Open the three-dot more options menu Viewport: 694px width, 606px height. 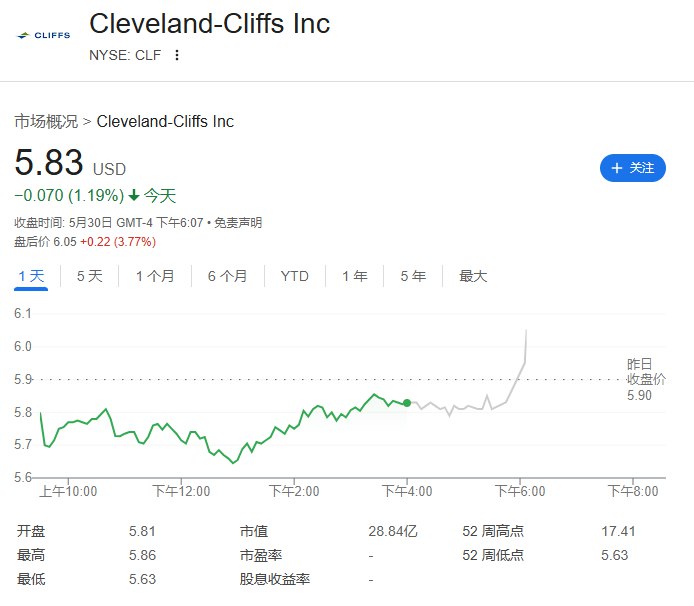coord(177,55)
